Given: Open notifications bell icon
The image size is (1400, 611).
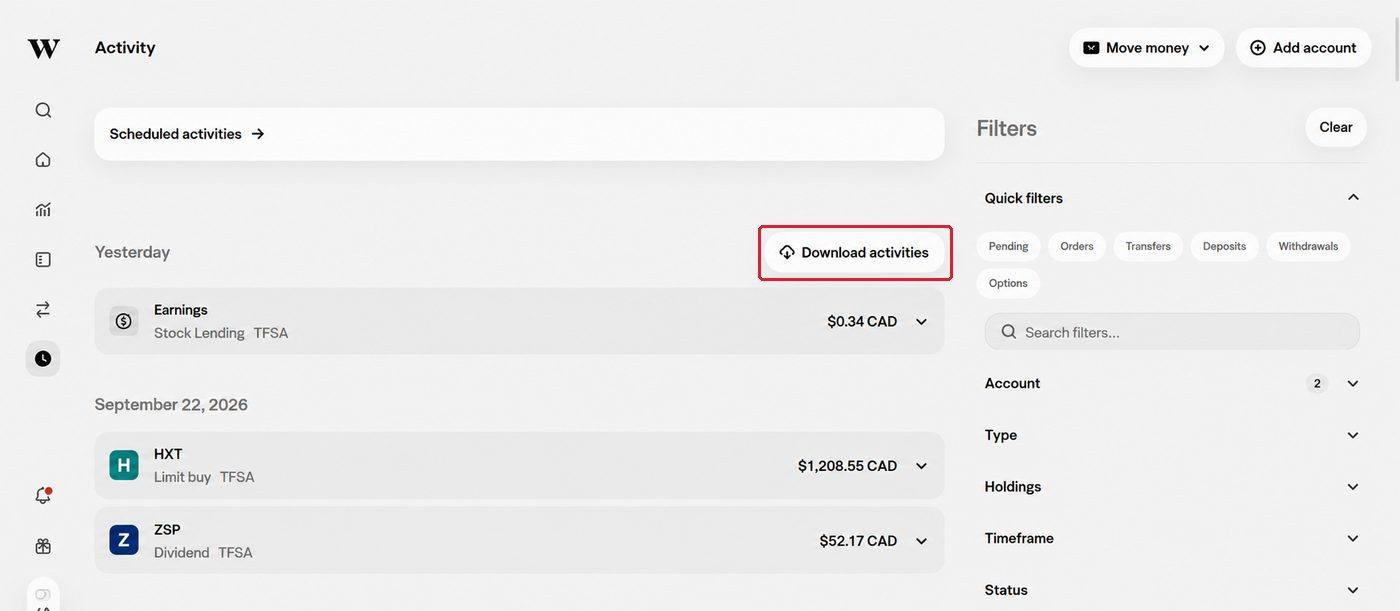Looking at the screenshot, I should point(43,496).
